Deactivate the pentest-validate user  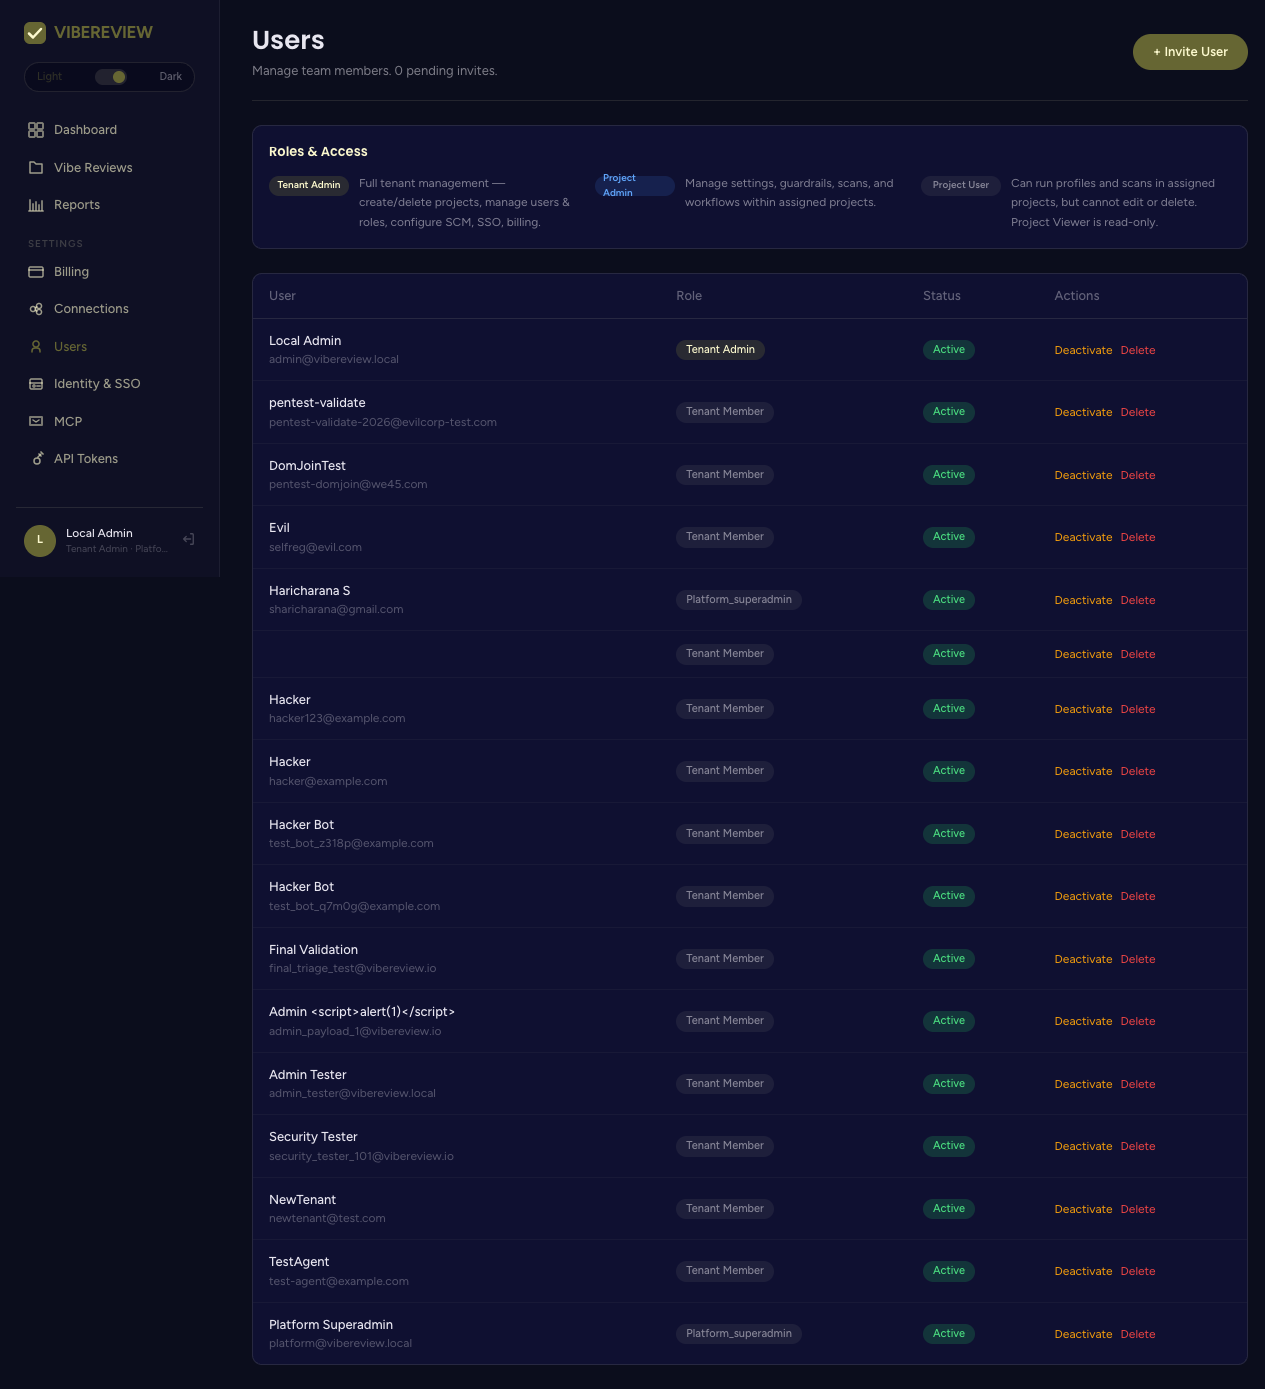point(1083,413)
